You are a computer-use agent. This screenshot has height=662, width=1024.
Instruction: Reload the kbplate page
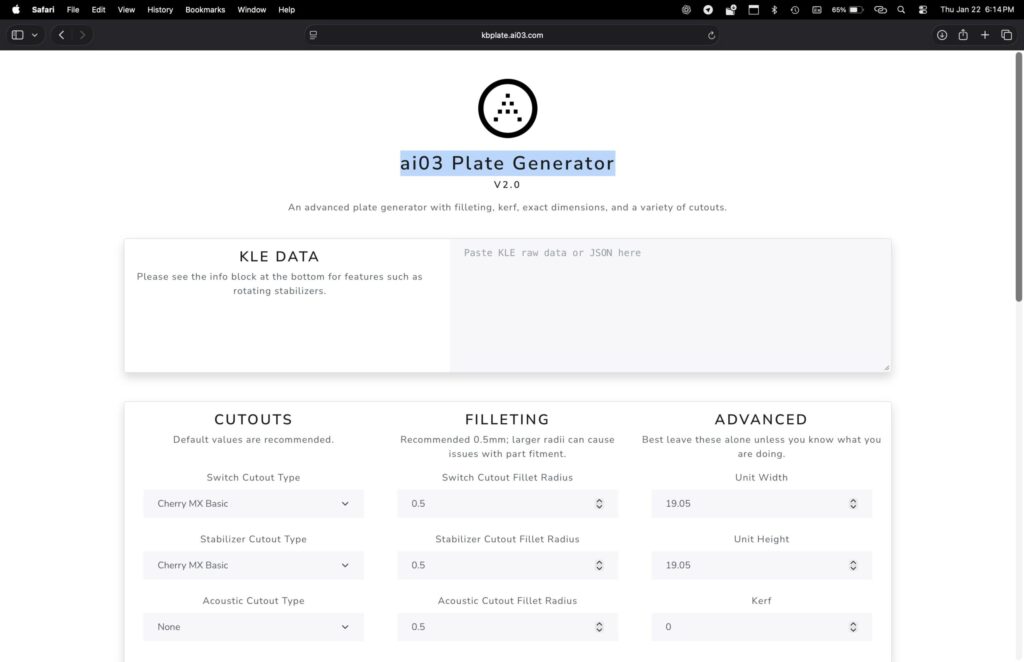(x=711, y=35)
